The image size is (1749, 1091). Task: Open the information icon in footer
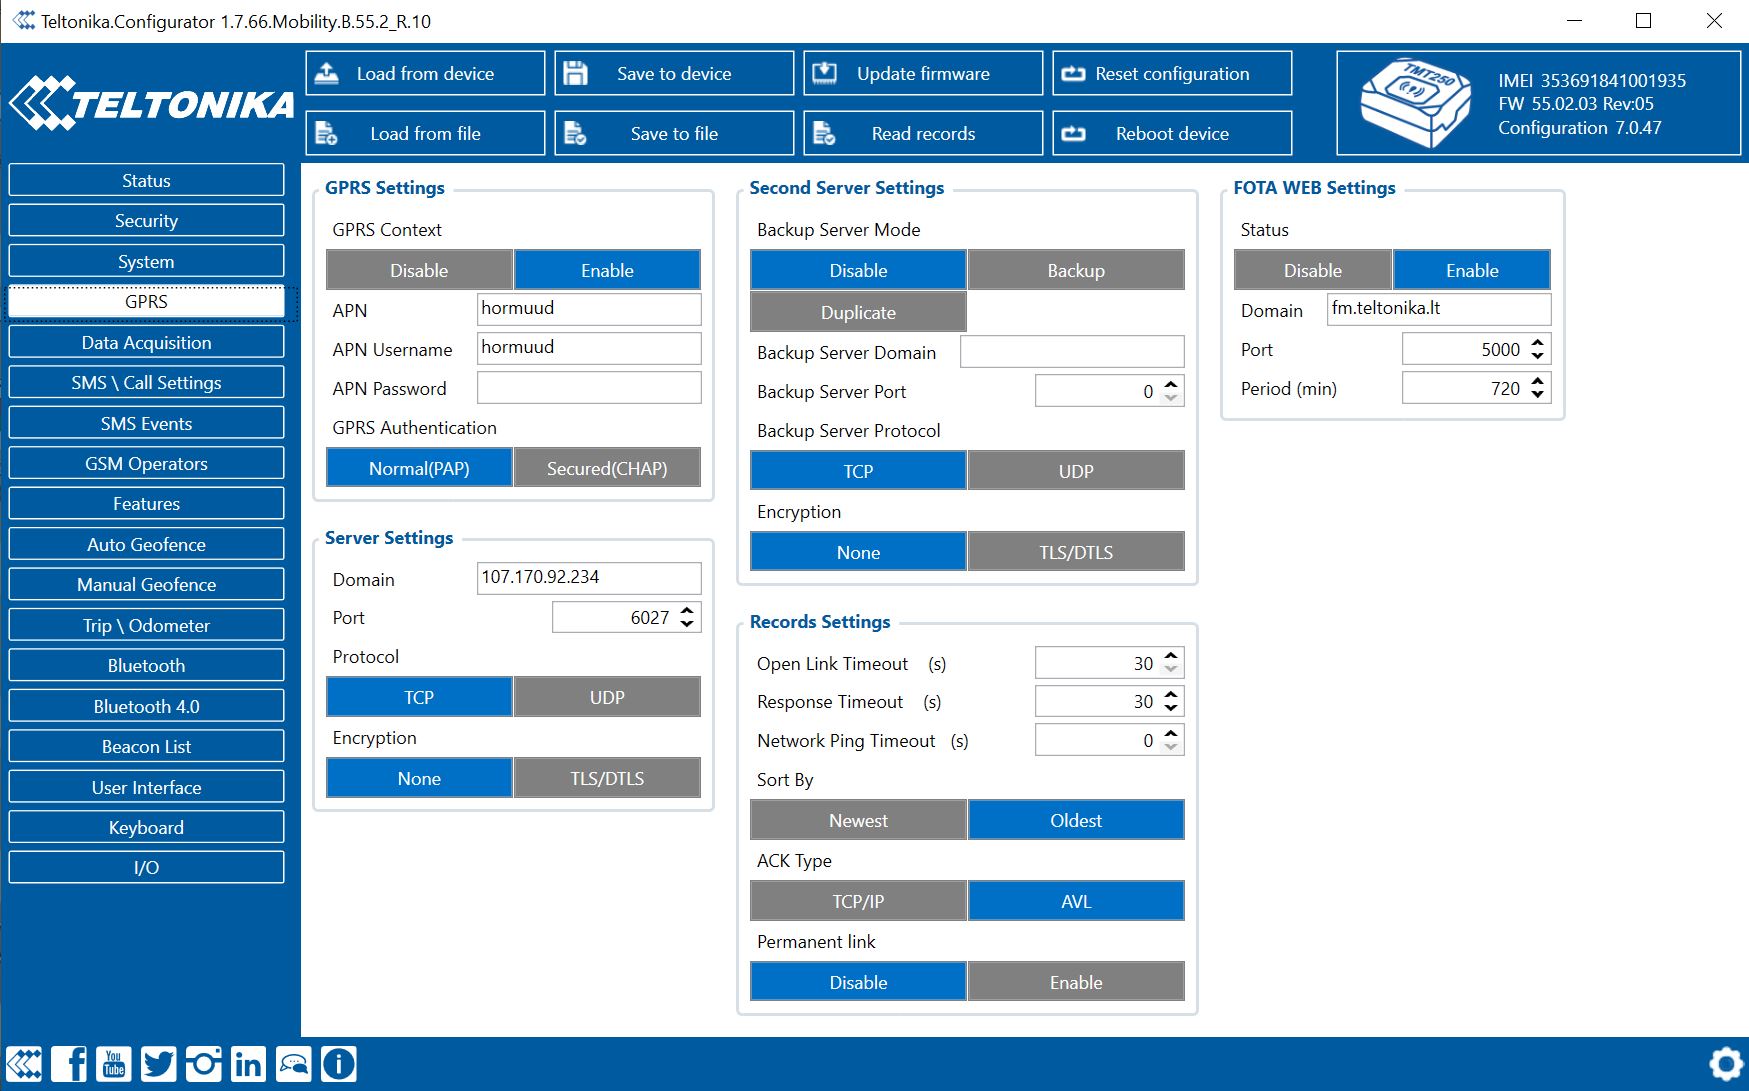click(339, 1064)
